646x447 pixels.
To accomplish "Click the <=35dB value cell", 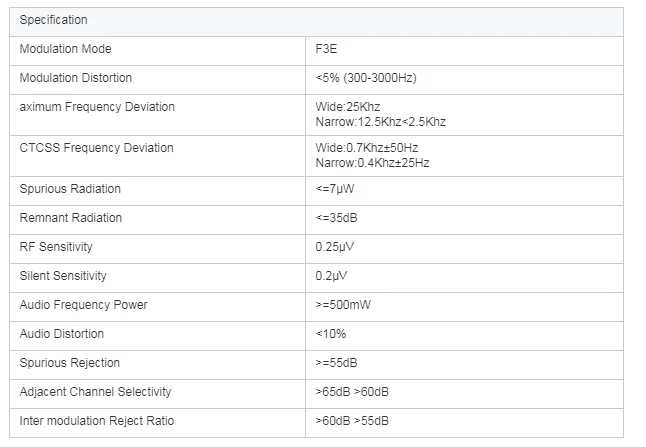I will pos(337,218).
